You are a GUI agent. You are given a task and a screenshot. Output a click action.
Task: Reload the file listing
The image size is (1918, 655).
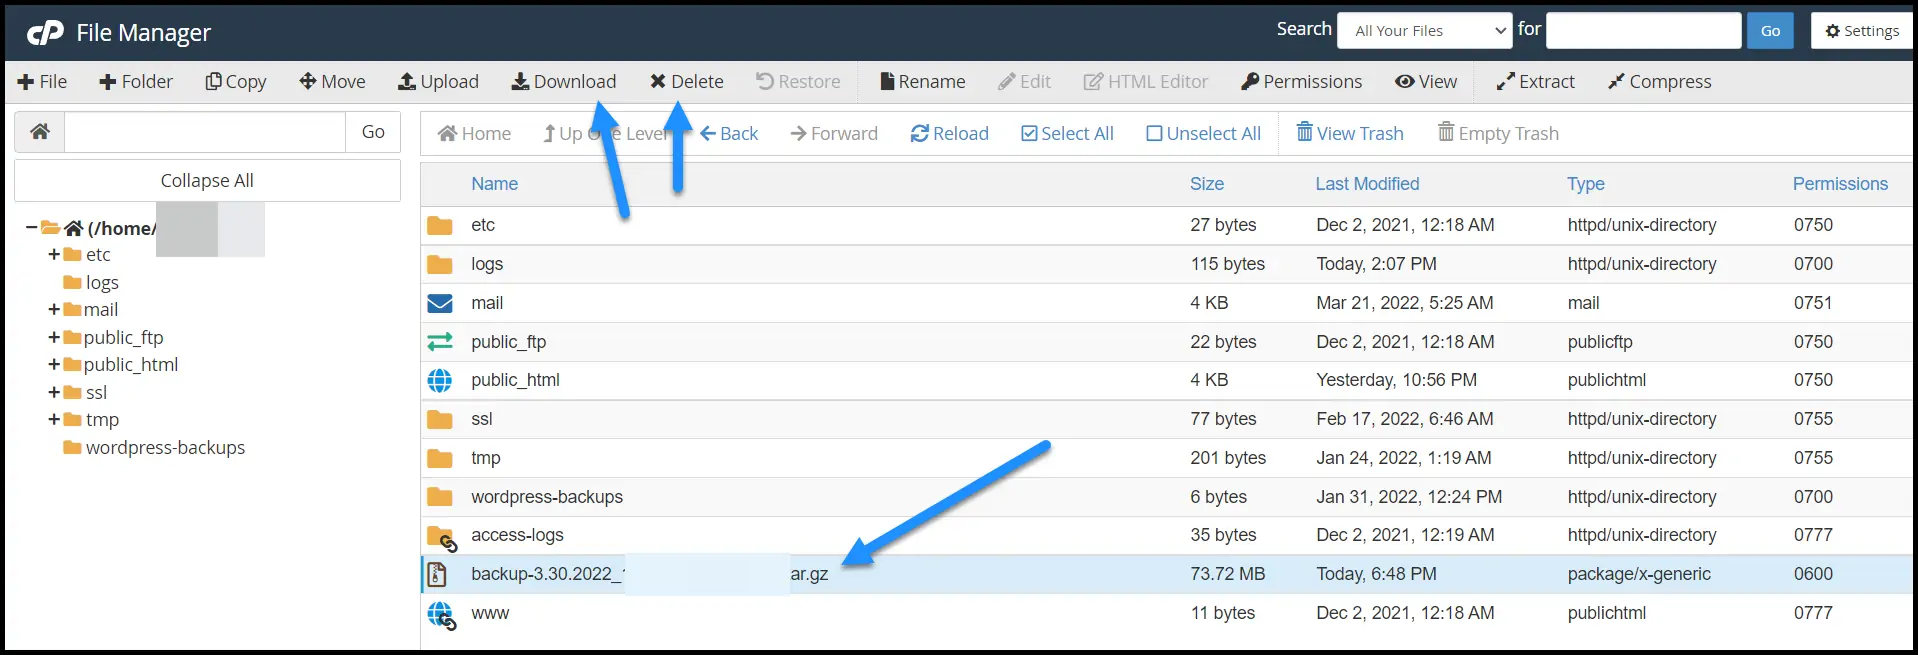pos(949,134)
